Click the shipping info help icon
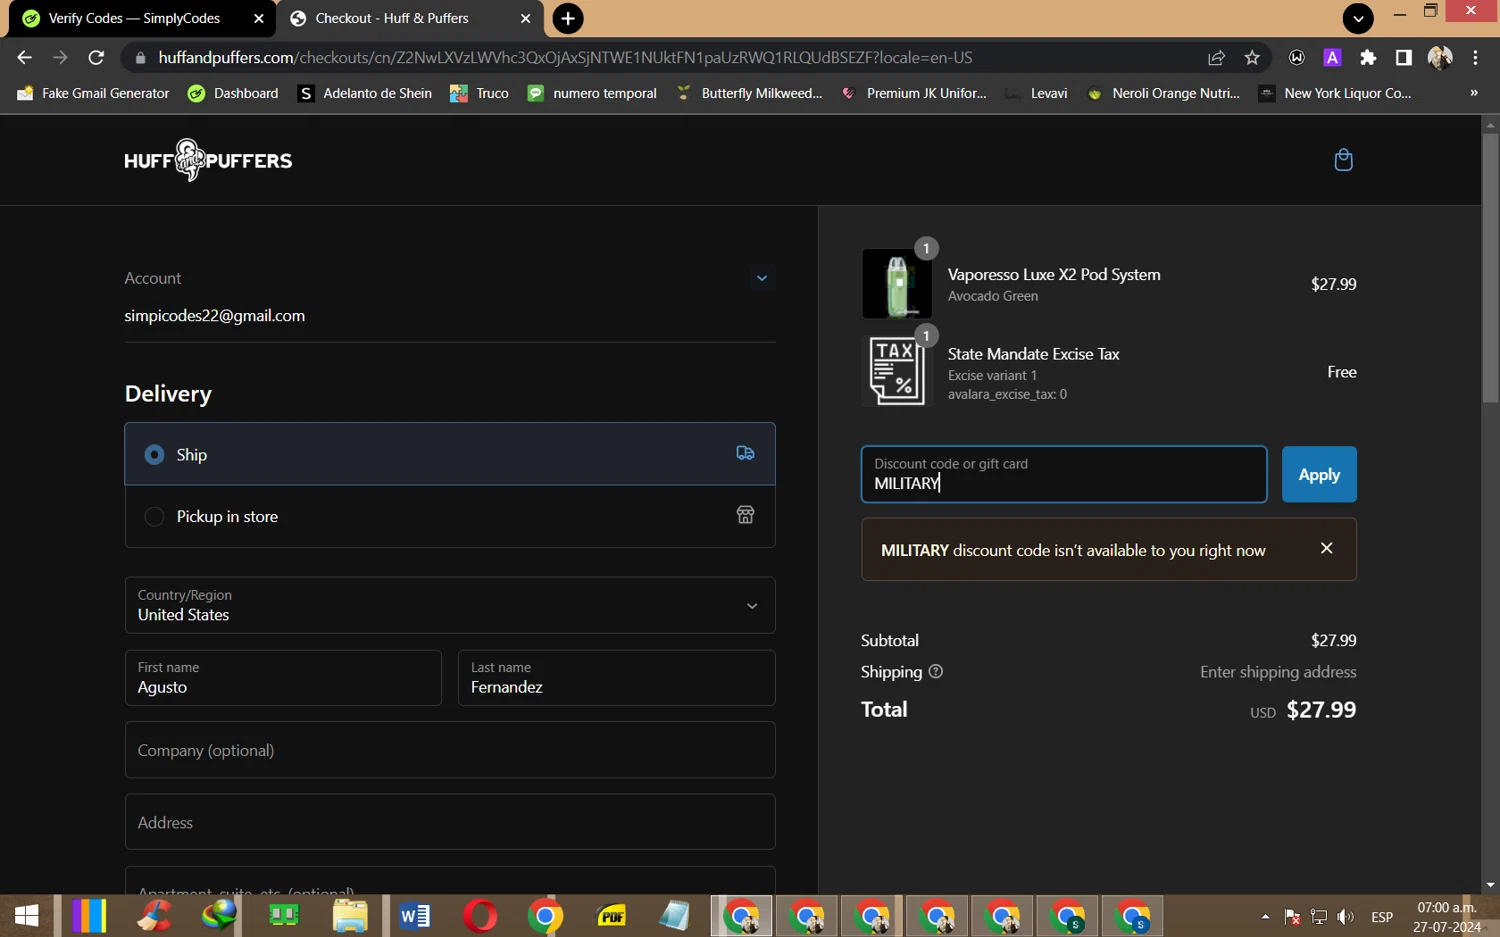The image size is (1500, 937). click(936, 672)
